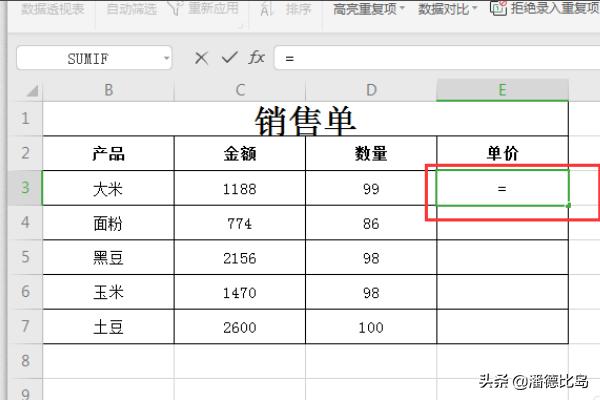Click the select-all triangle corner
The width and height of the screenshot is (600, 400).
[x=32, y=91]
